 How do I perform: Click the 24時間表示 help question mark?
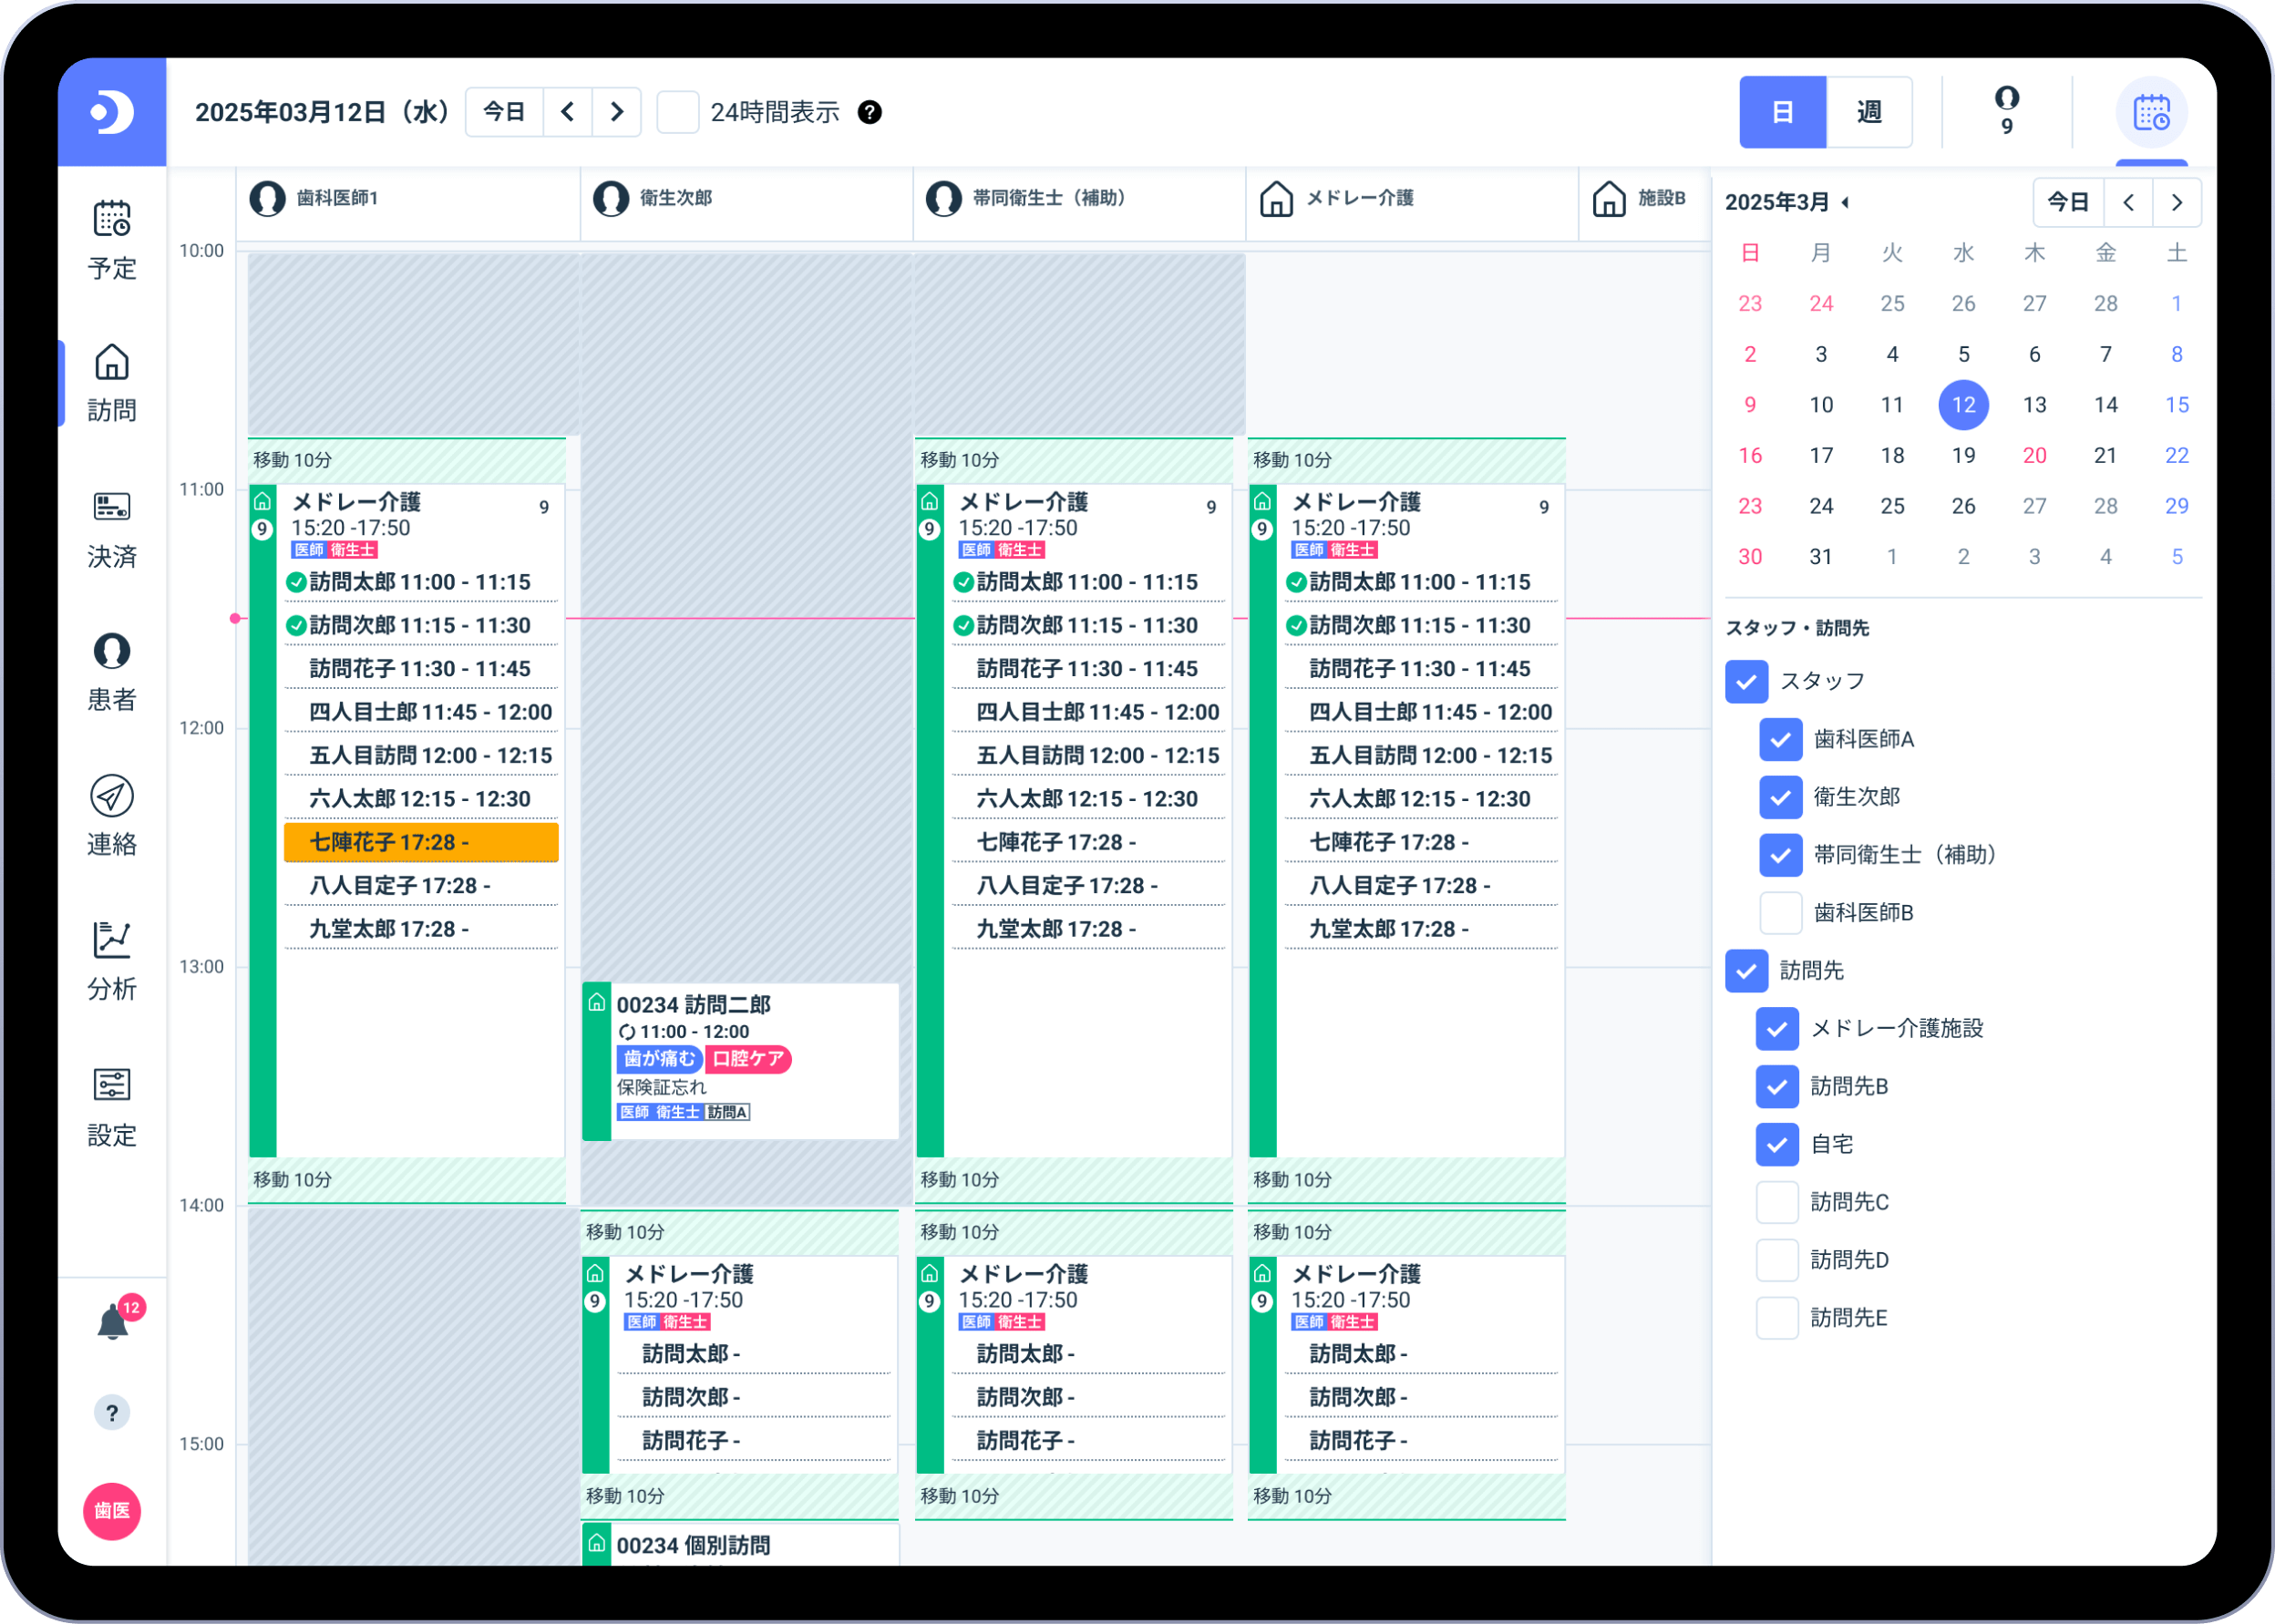(869, 112)
